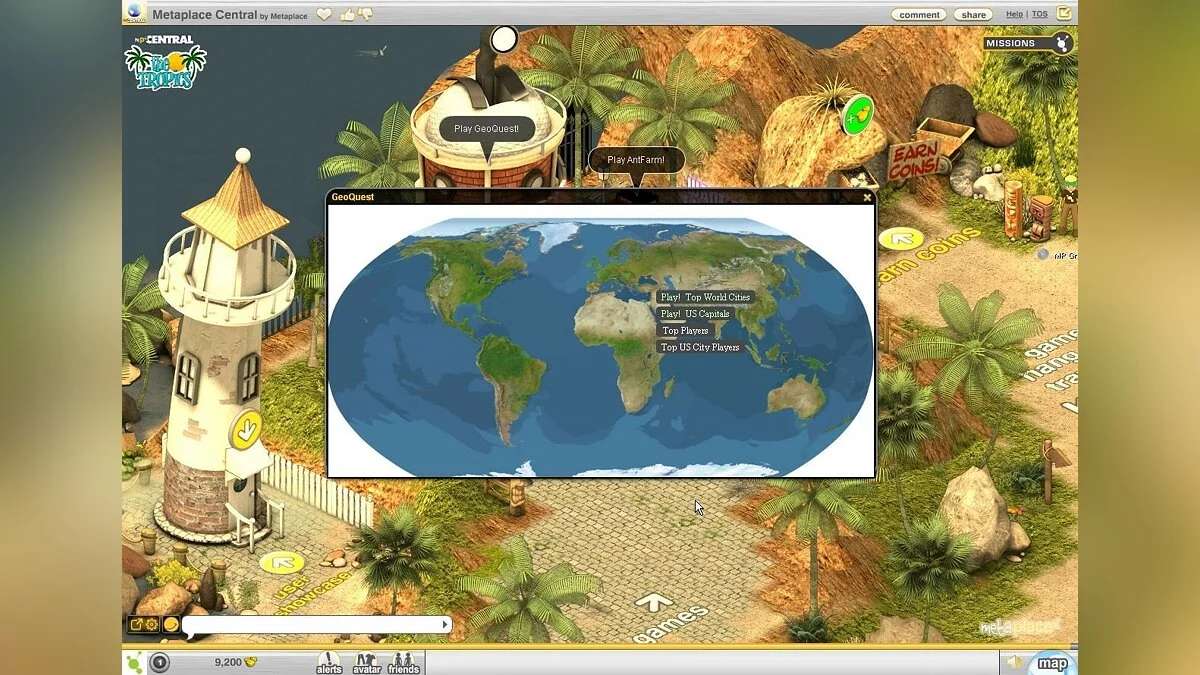1200x675 pixels.
Task: Give Metaplace Central a thumbs up
Action: [347, 14]
